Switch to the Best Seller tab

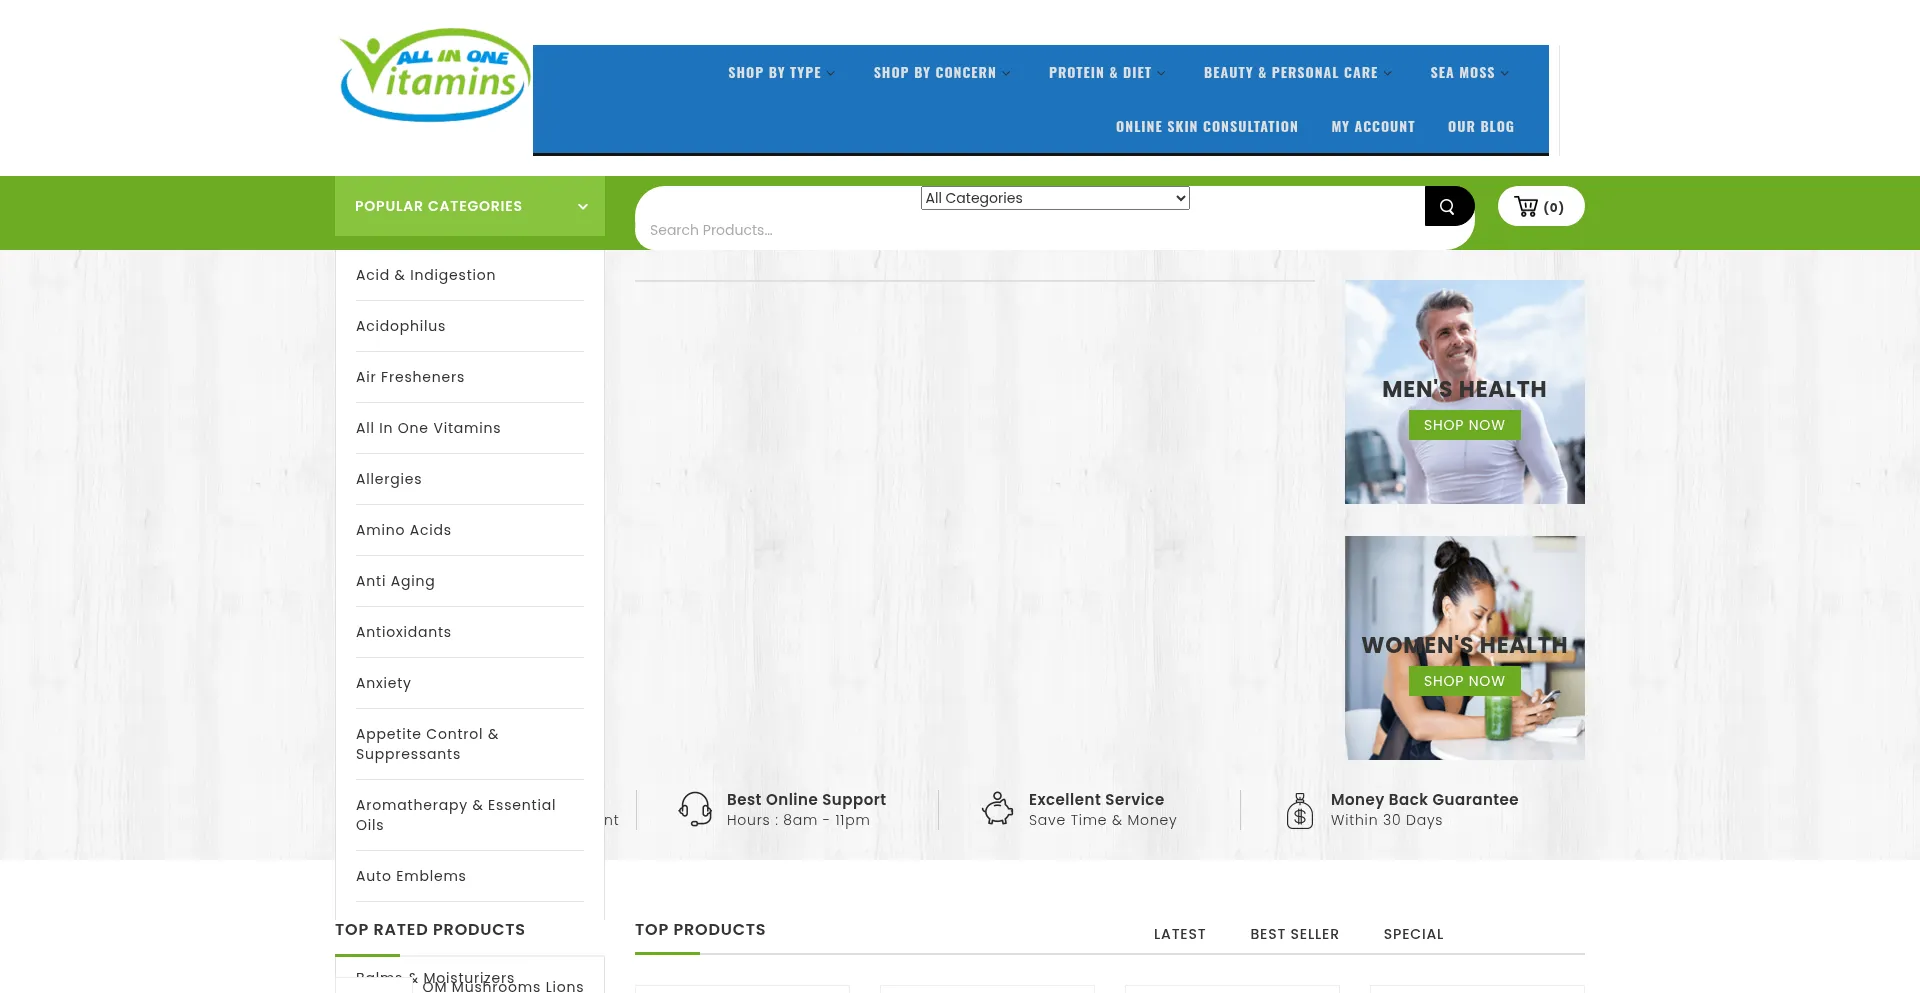pyautogui.click(x=1295, y=934)
